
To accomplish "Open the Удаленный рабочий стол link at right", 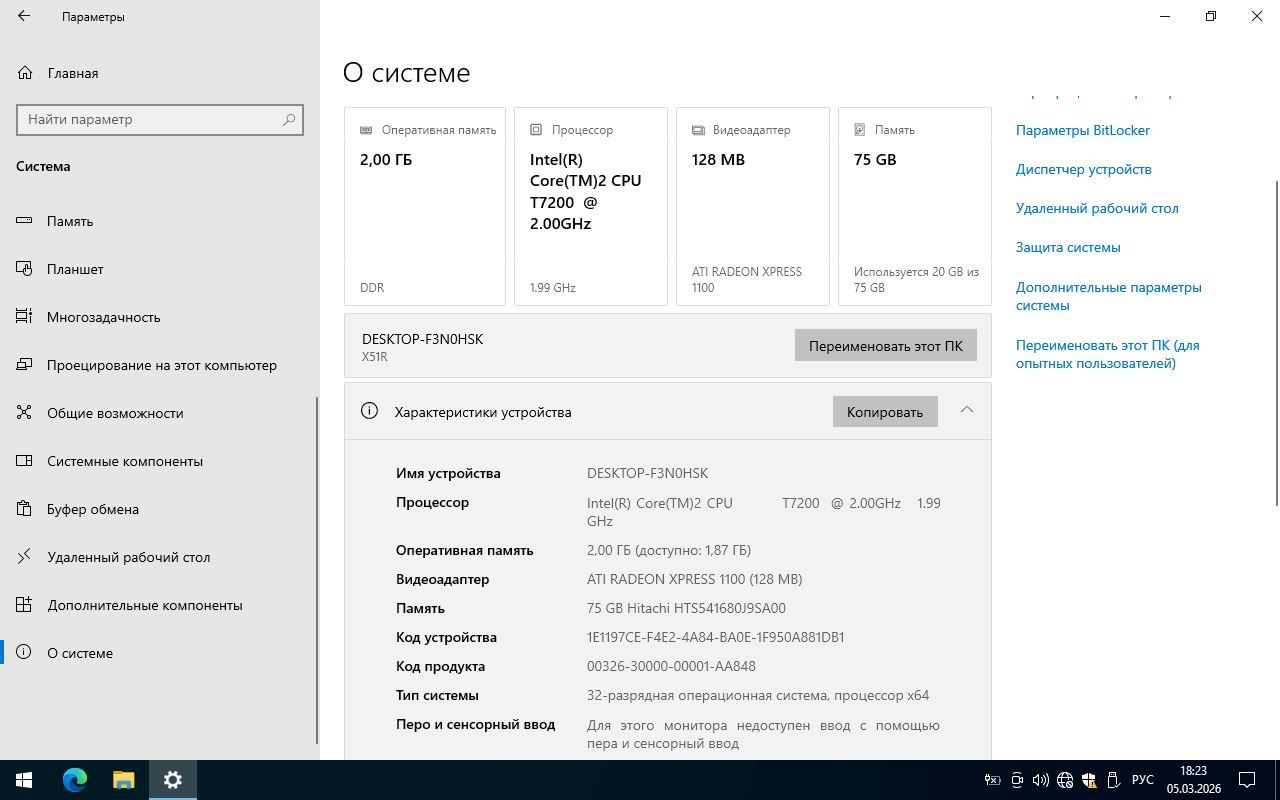I will click(x=1097, y=208).
